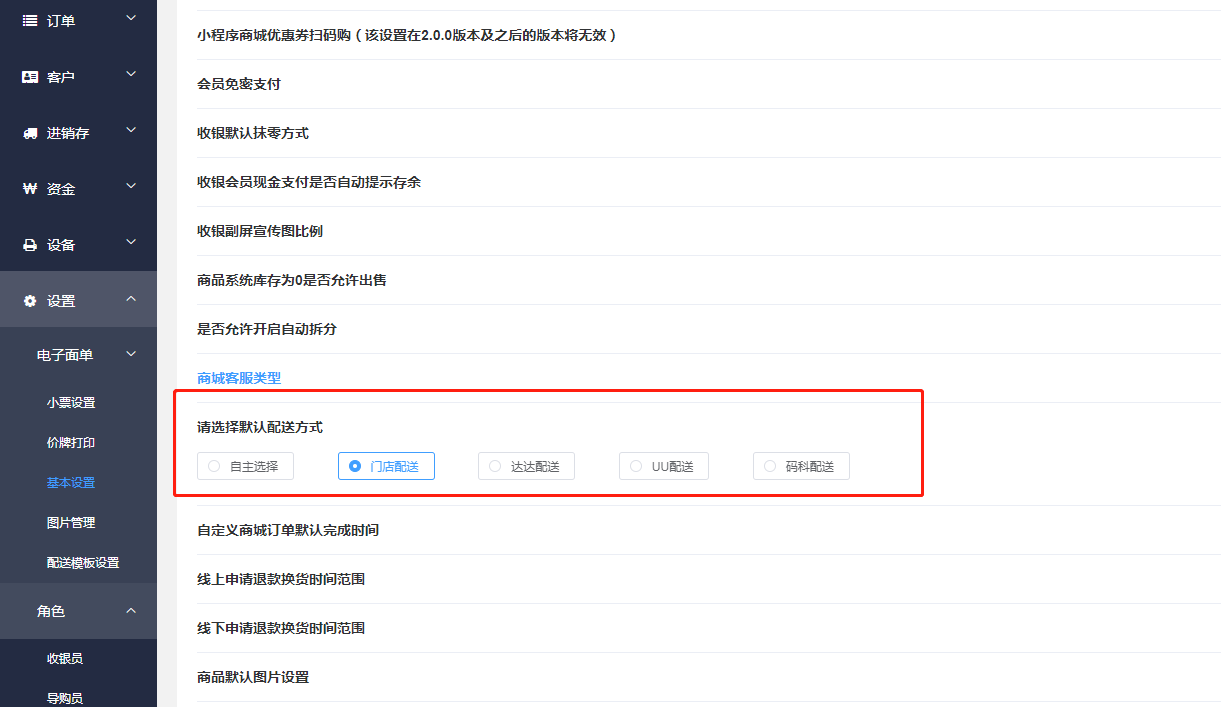Open the 设备 sidebar menu

pyautogui.click(x=78, y=245)
